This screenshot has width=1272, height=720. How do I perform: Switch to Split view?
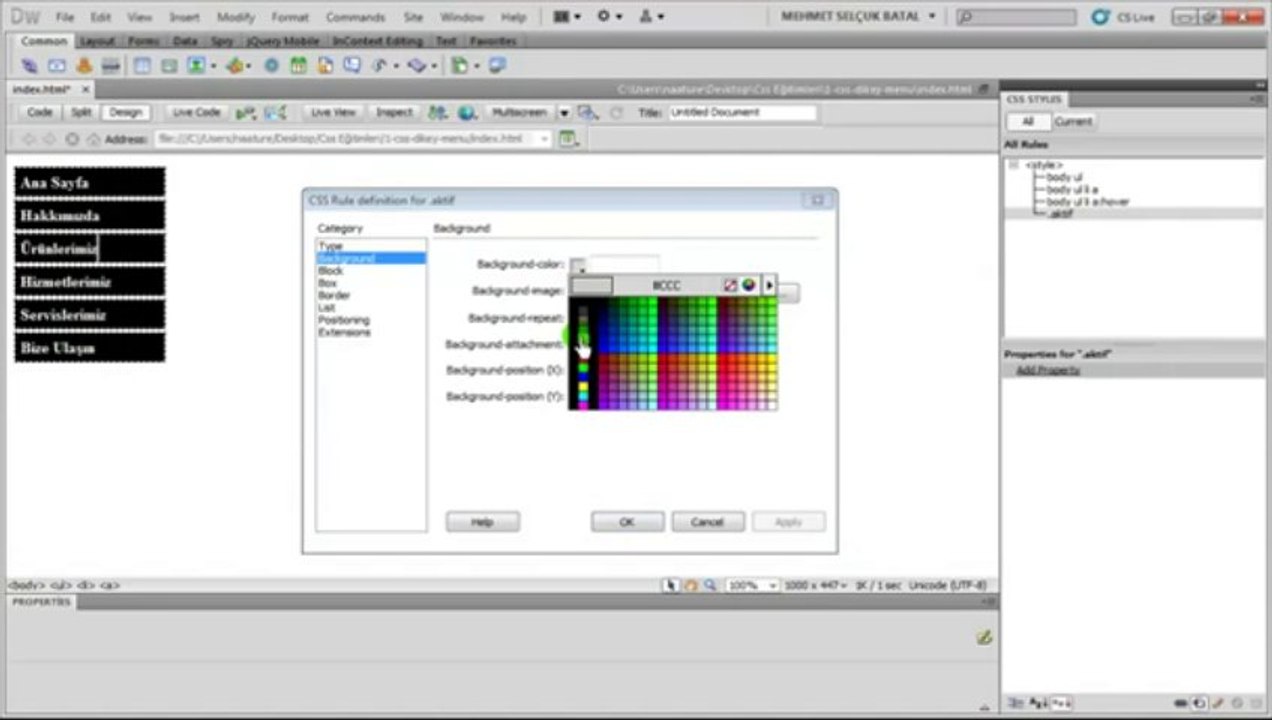pos(81,113)
